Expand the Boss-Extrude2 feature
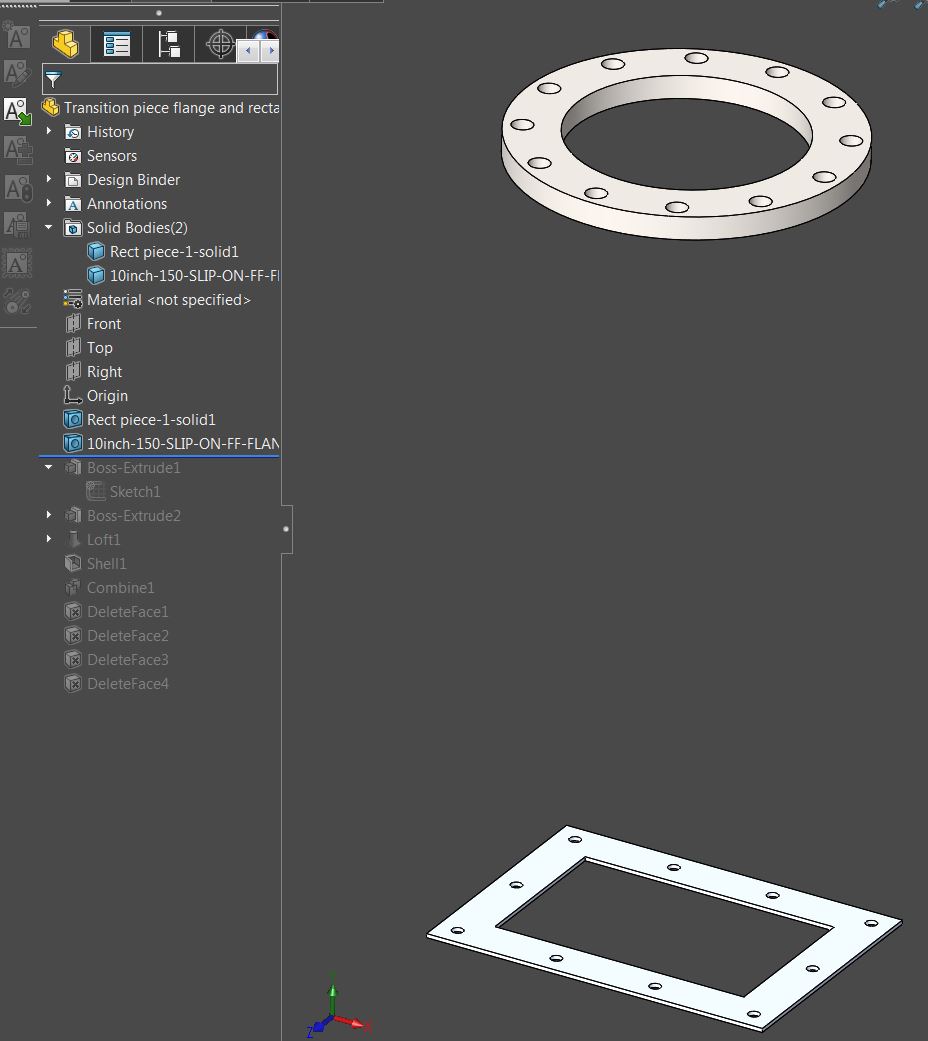This screenshot has height=1041, width=928. tap(48, 515)
